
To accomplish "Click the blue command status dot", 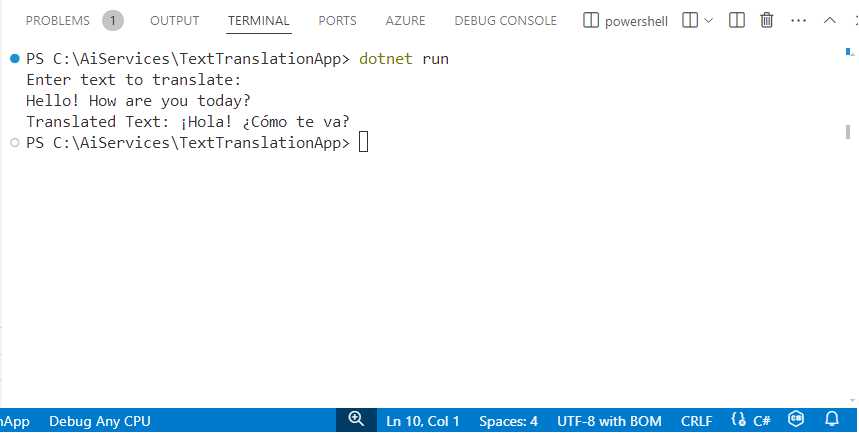I will 15,59.
